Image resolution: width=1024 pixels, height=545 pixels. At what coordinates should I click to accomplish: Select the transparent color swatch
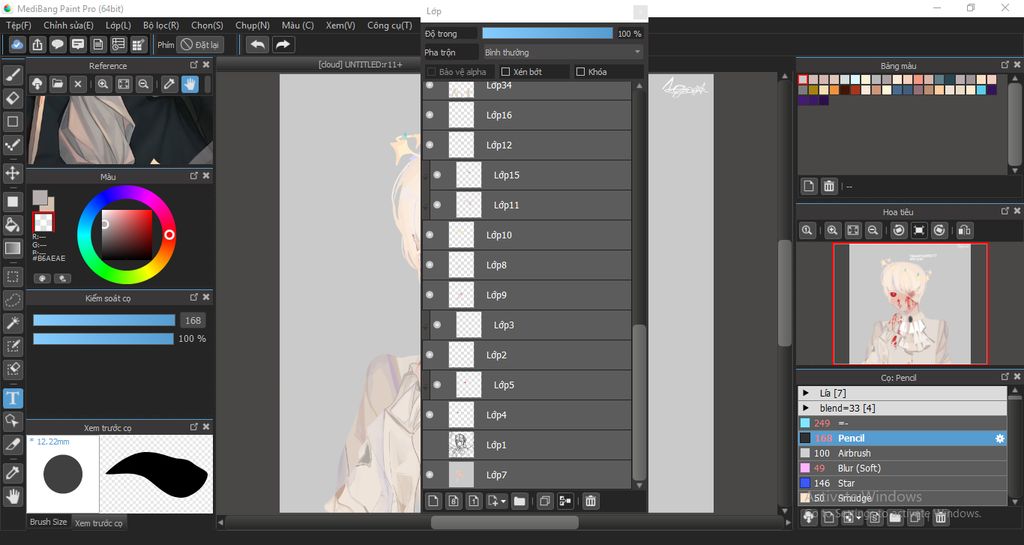[43, 222]
